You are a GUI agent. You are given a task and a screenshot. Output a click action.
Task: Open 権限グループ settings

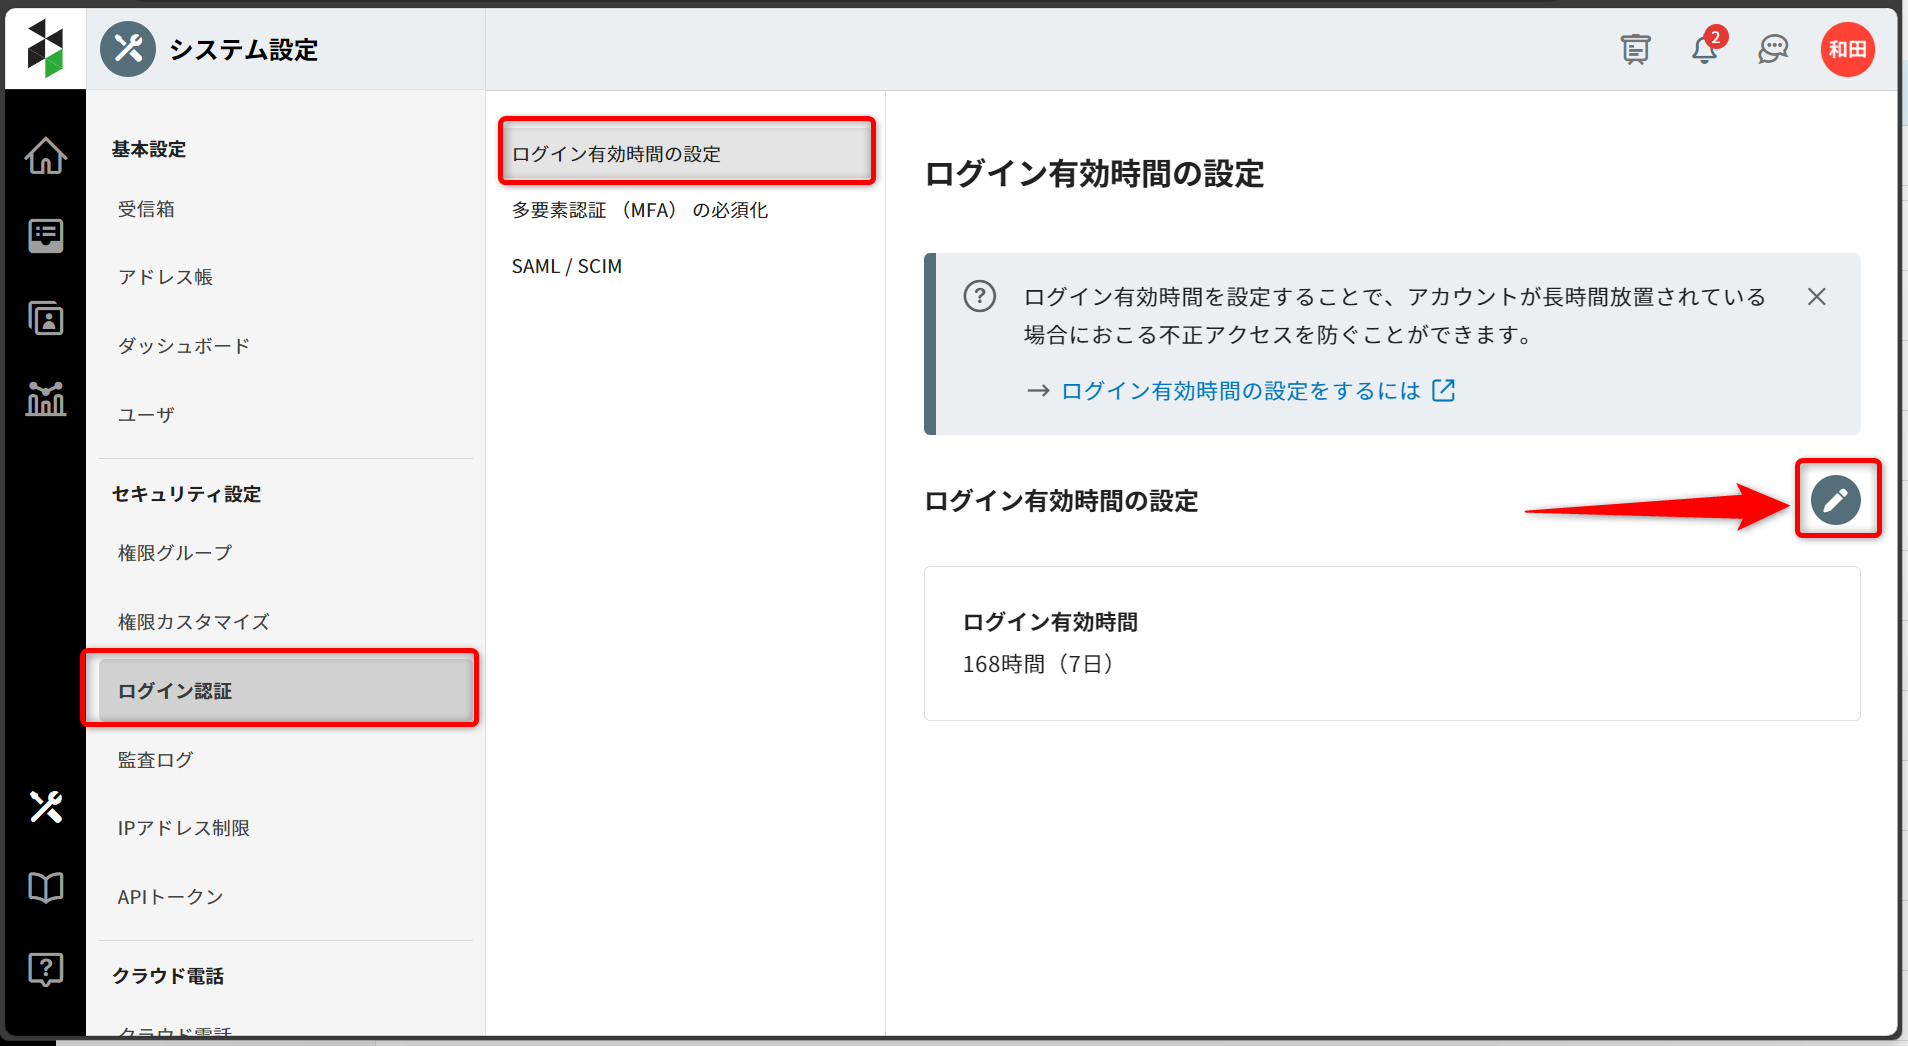point(175,553)
